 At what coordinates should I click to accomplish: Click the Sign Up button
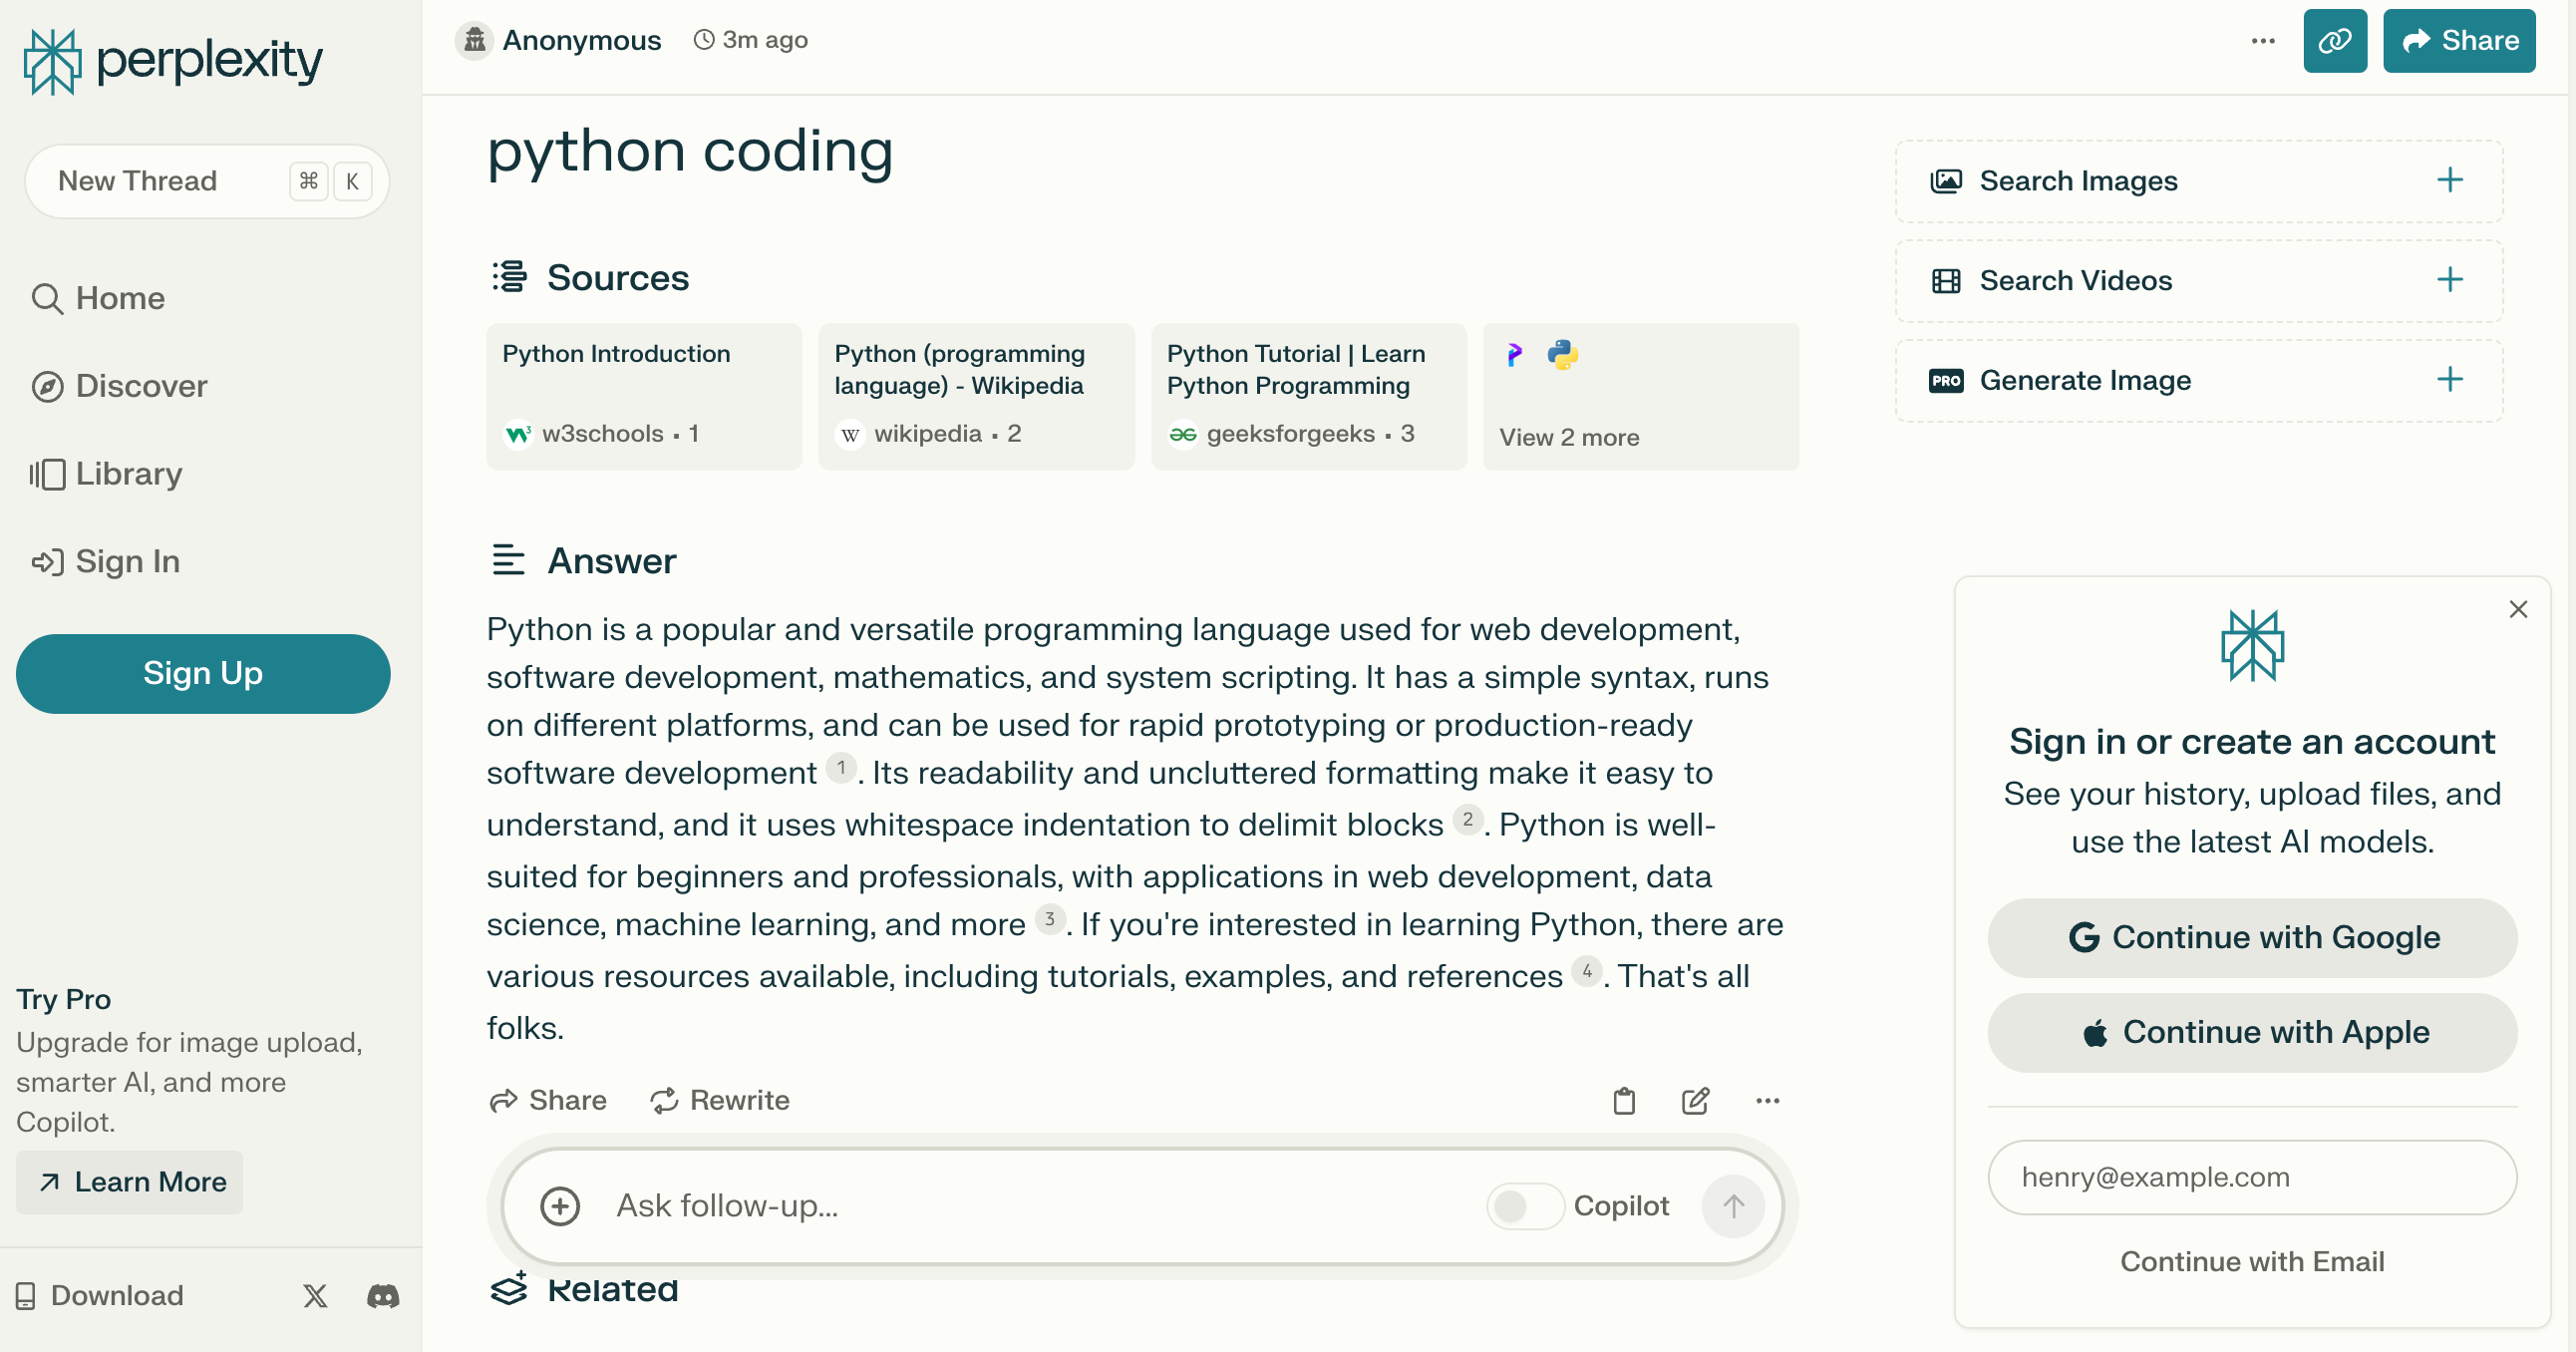coord(203,674)
